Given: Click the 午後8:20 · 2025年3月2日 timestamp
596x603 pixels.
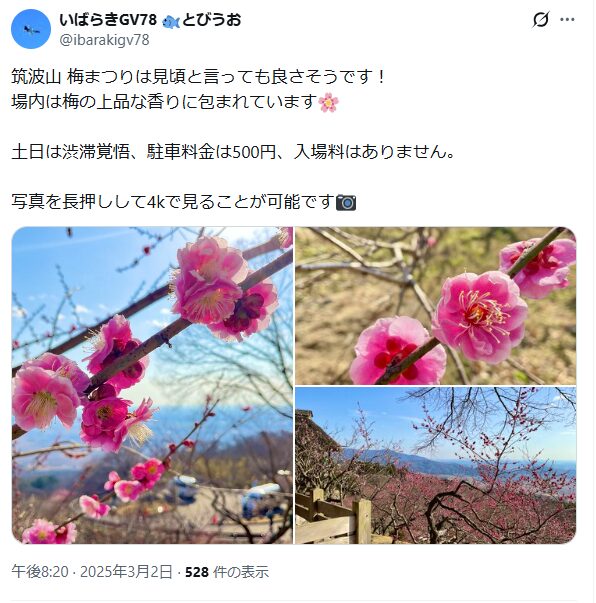Looking at the screenshot, I should pyautogui.click(x=92, y=572).
